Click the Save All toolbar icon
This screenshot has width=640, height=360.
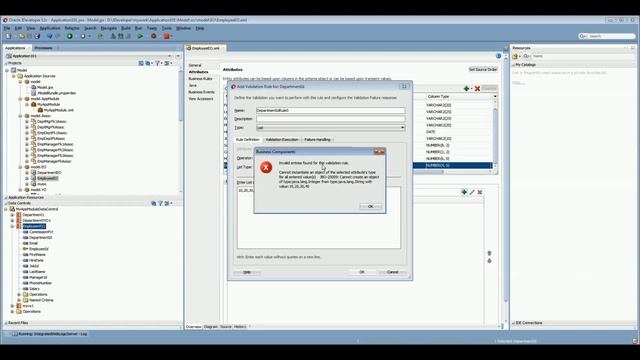(37, 36)
